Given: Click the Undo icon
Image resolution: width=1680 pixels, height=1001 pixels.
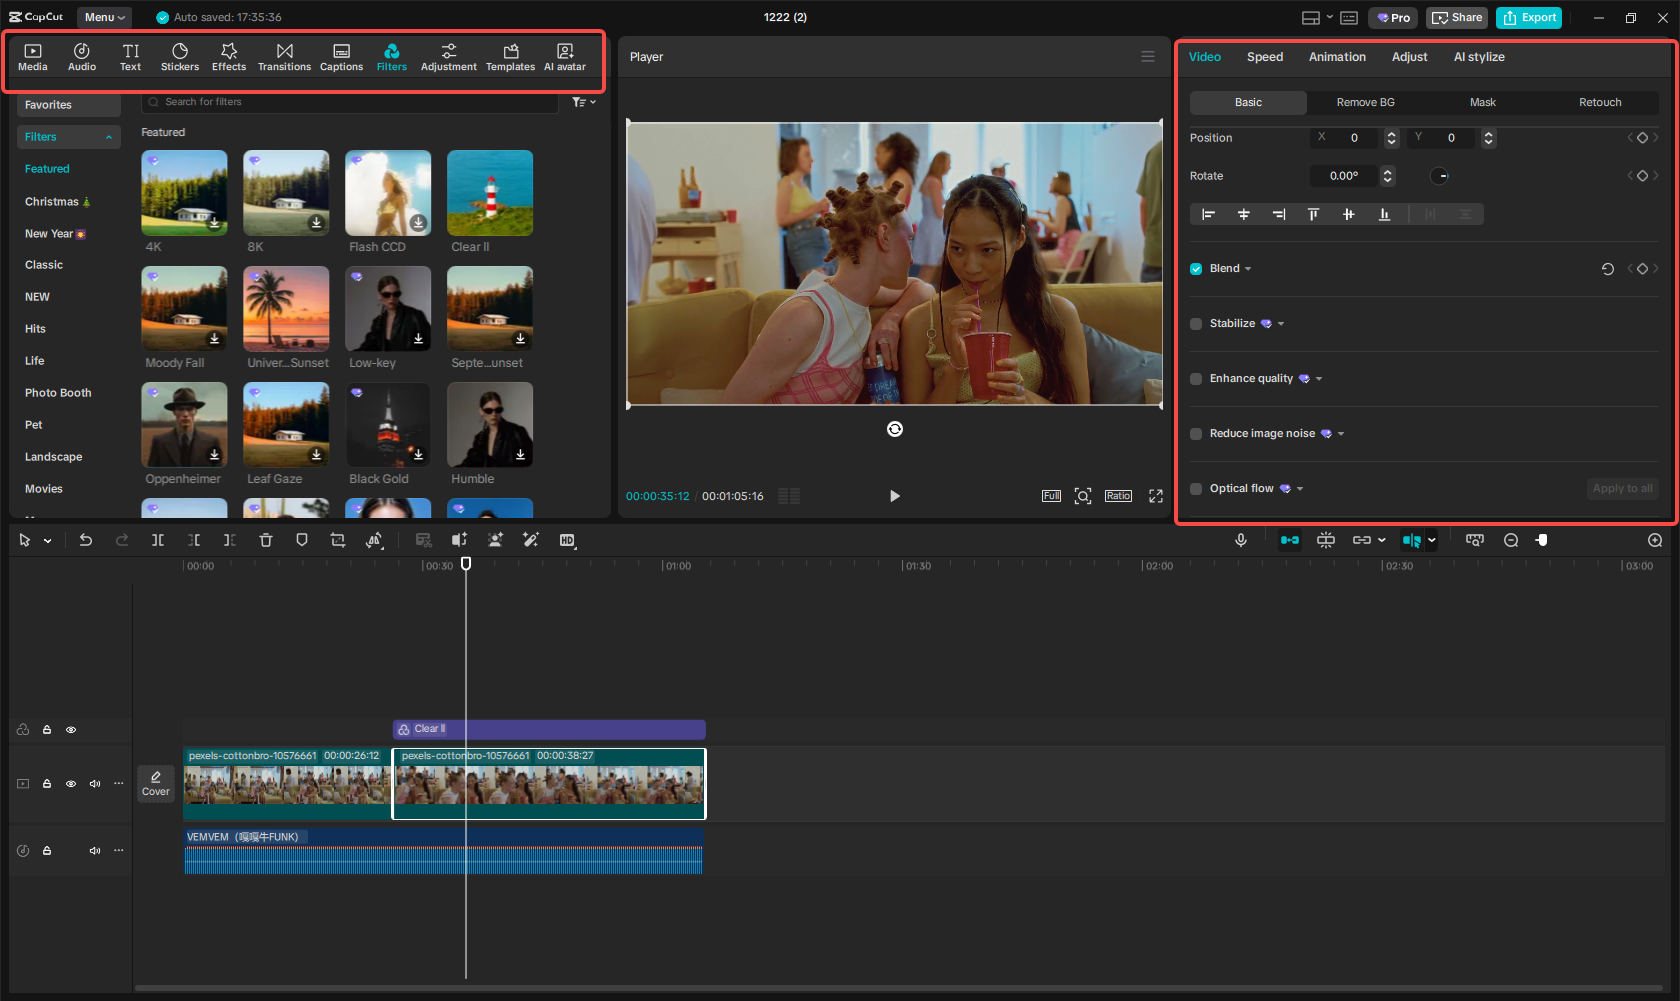Looking at the screenshot, I should 86,540.
